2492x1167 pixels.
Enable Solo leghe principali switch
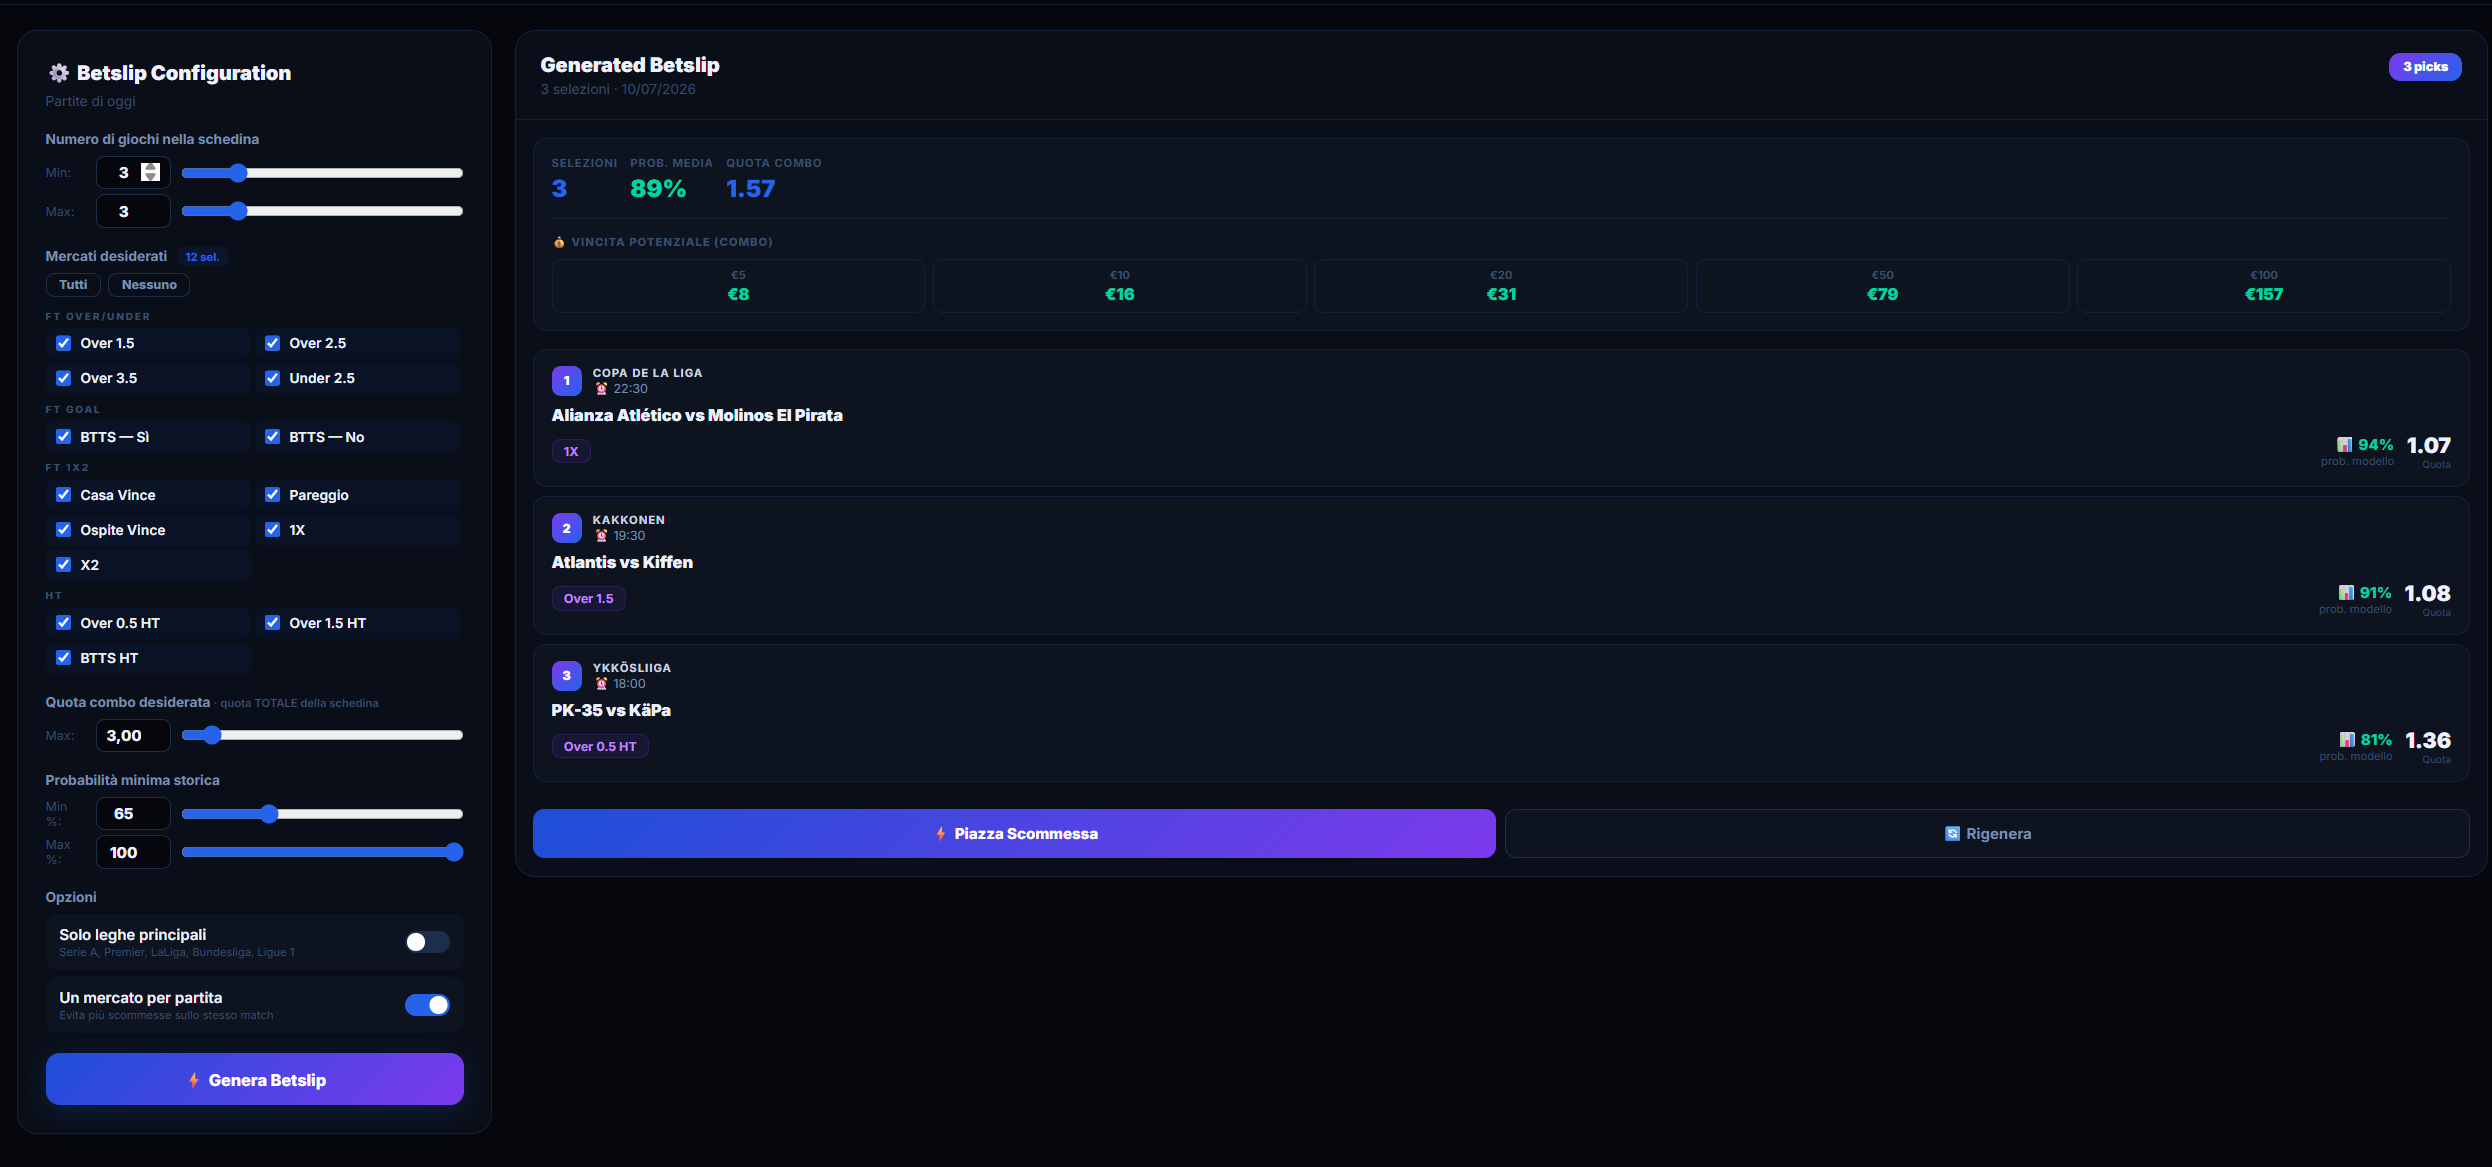click(427, 942)
